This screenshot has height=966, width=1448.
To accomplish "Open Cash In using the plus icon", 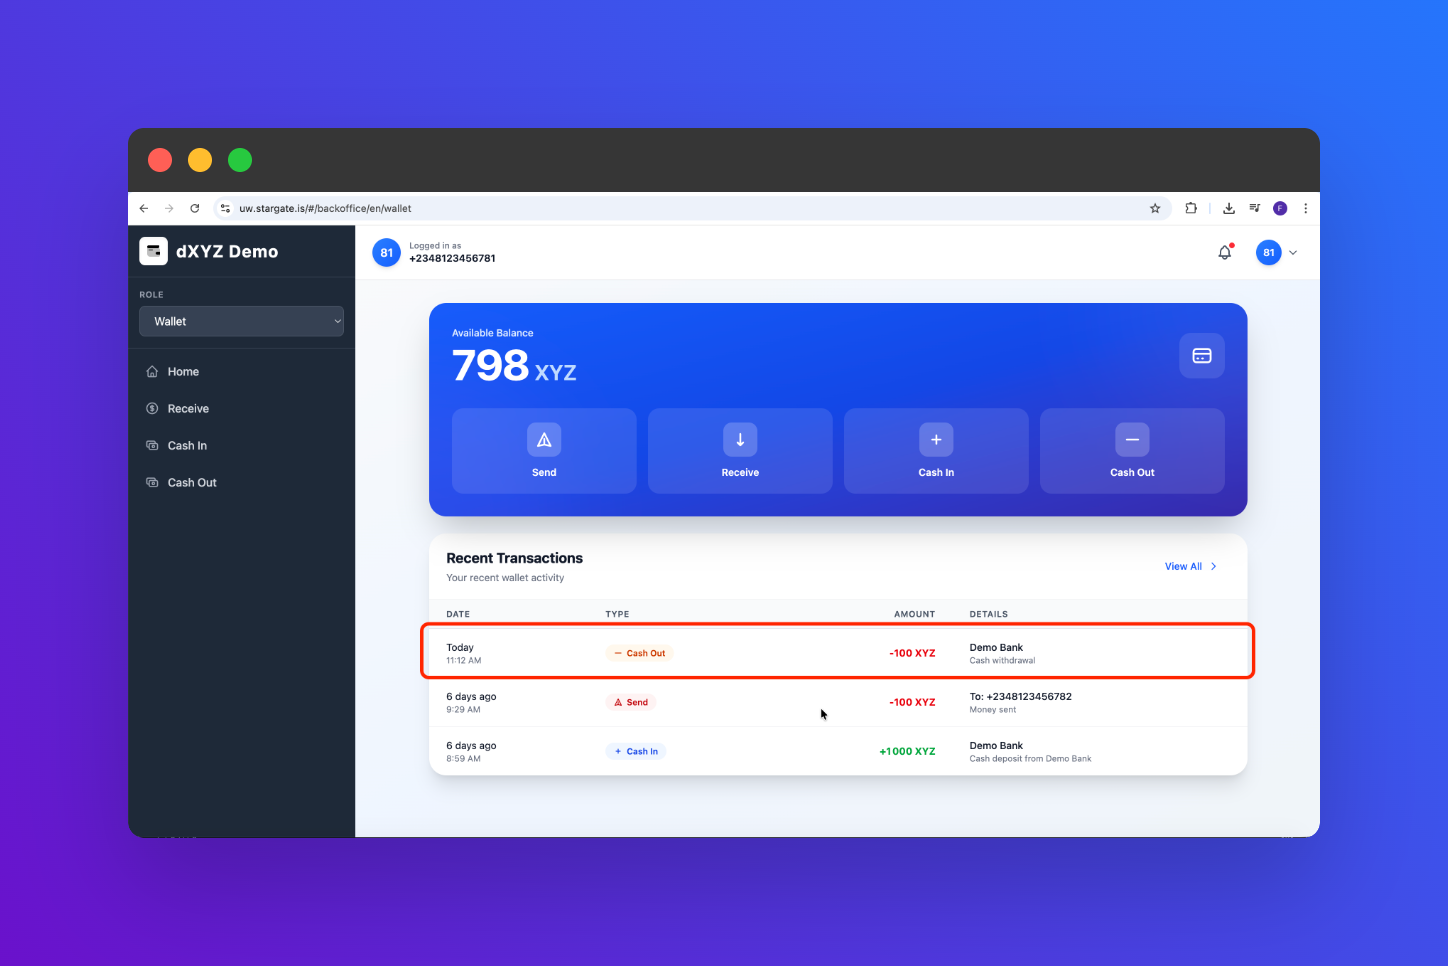I will (x=935, y=439).
